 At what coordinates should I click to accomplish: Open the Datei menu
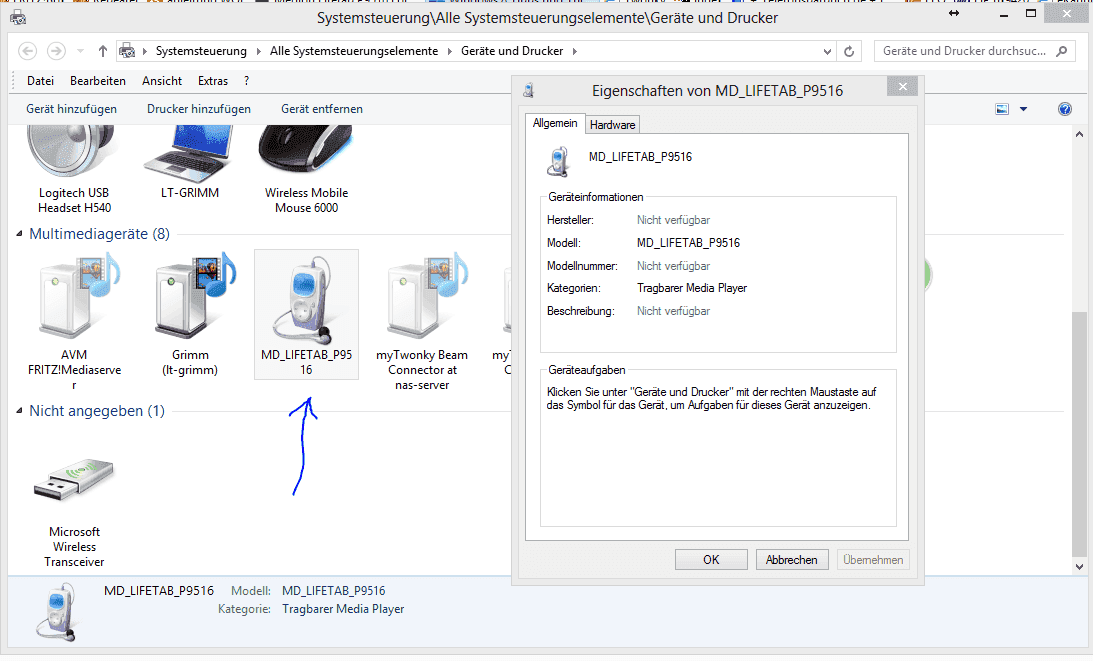pos(40,81)
